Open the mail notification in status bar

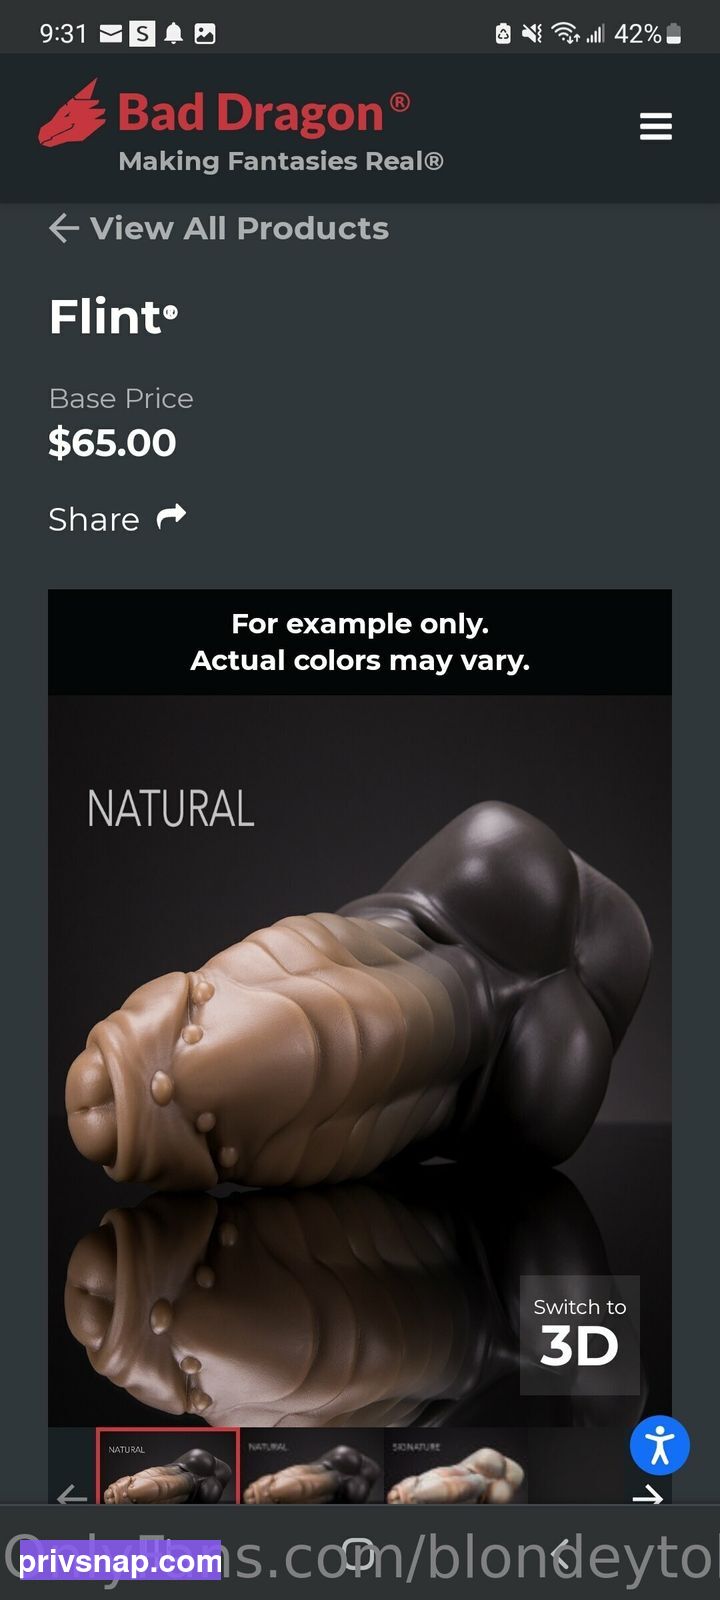click(x=110, y=34)
